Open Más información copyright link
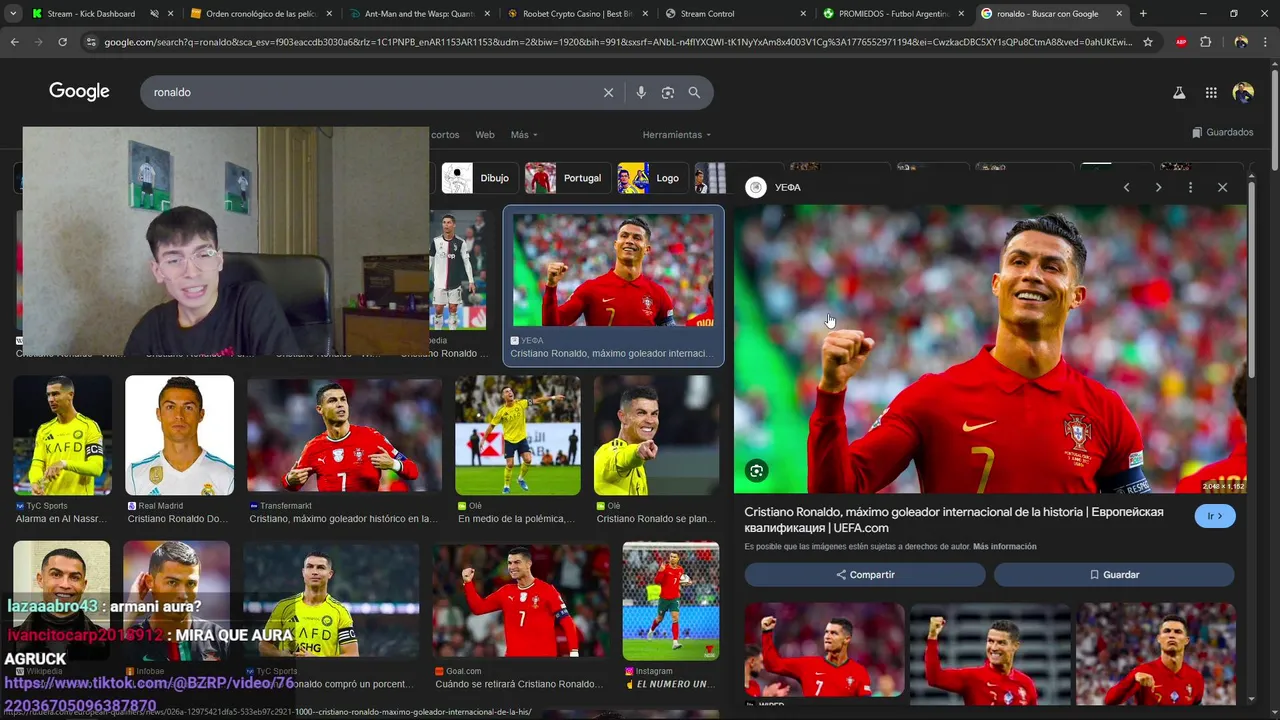1280x720 pixels. point(1004,547)
